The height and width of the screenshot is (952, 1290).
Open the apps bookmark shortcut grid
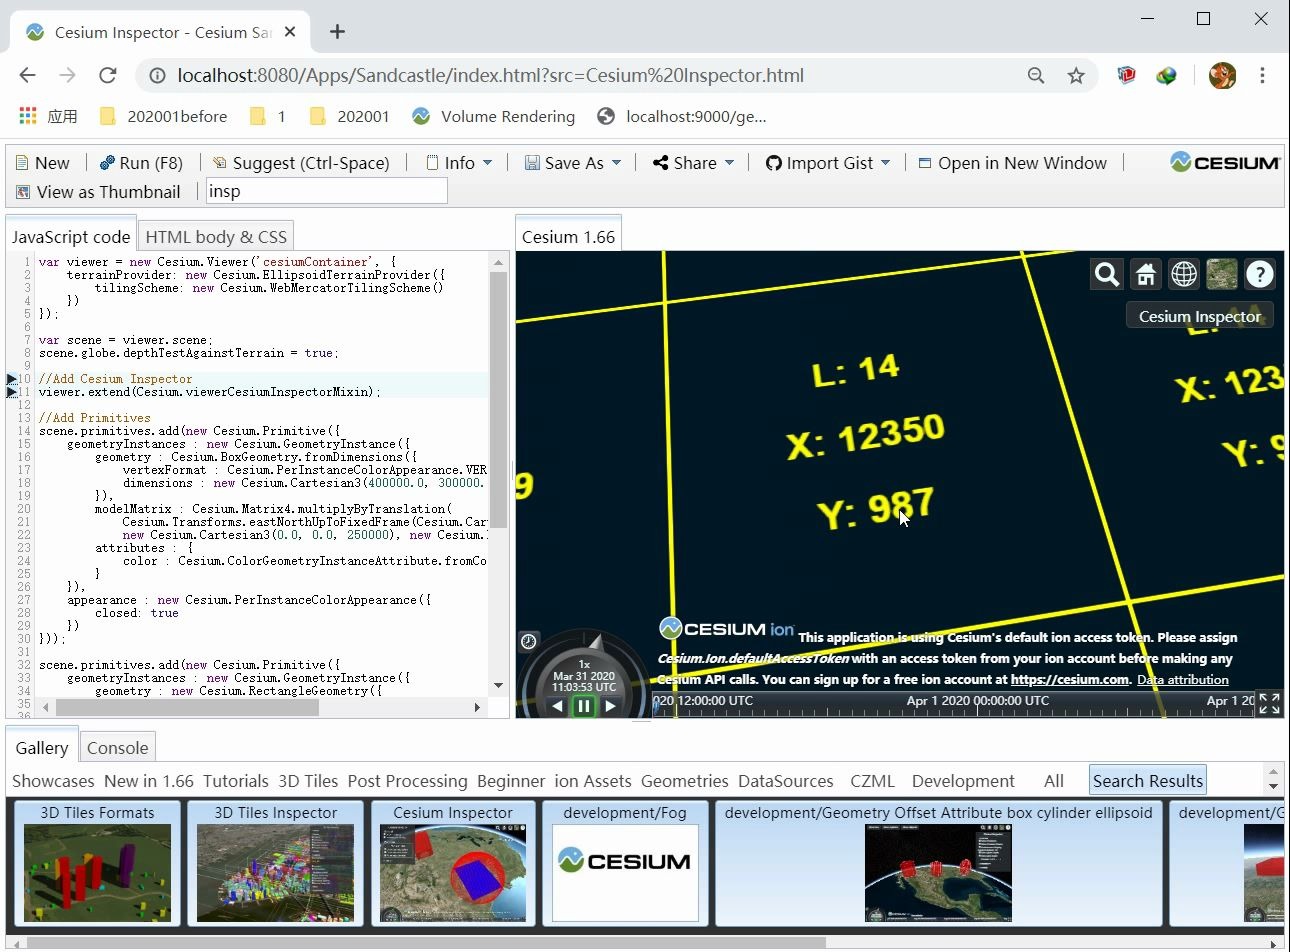[28, 116]
